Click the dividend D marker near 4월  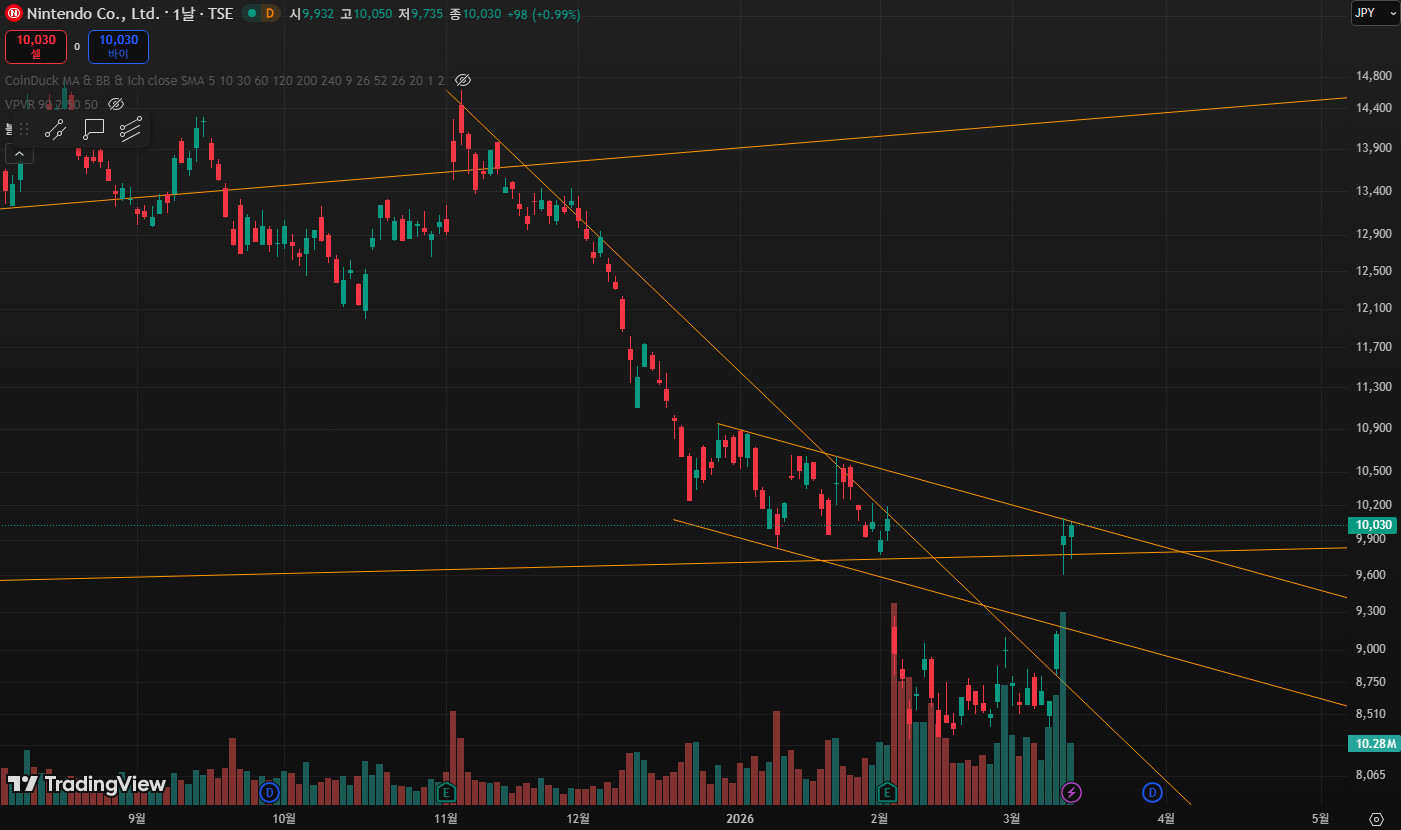[1152, 793]
